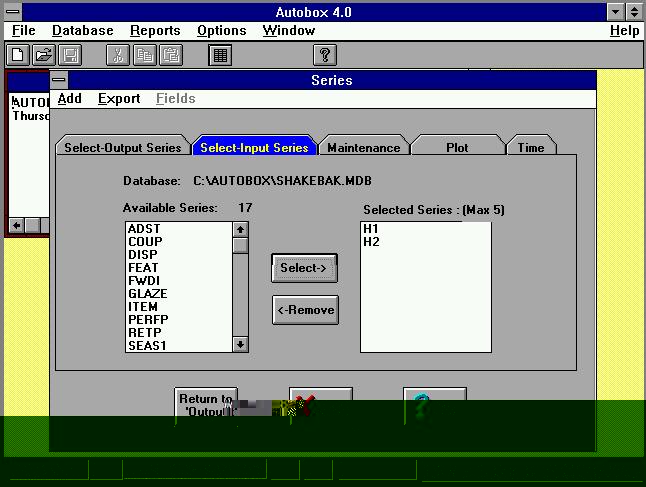Select COUP in Available Series list
This screenshot has width=646, height=487.
179,242
